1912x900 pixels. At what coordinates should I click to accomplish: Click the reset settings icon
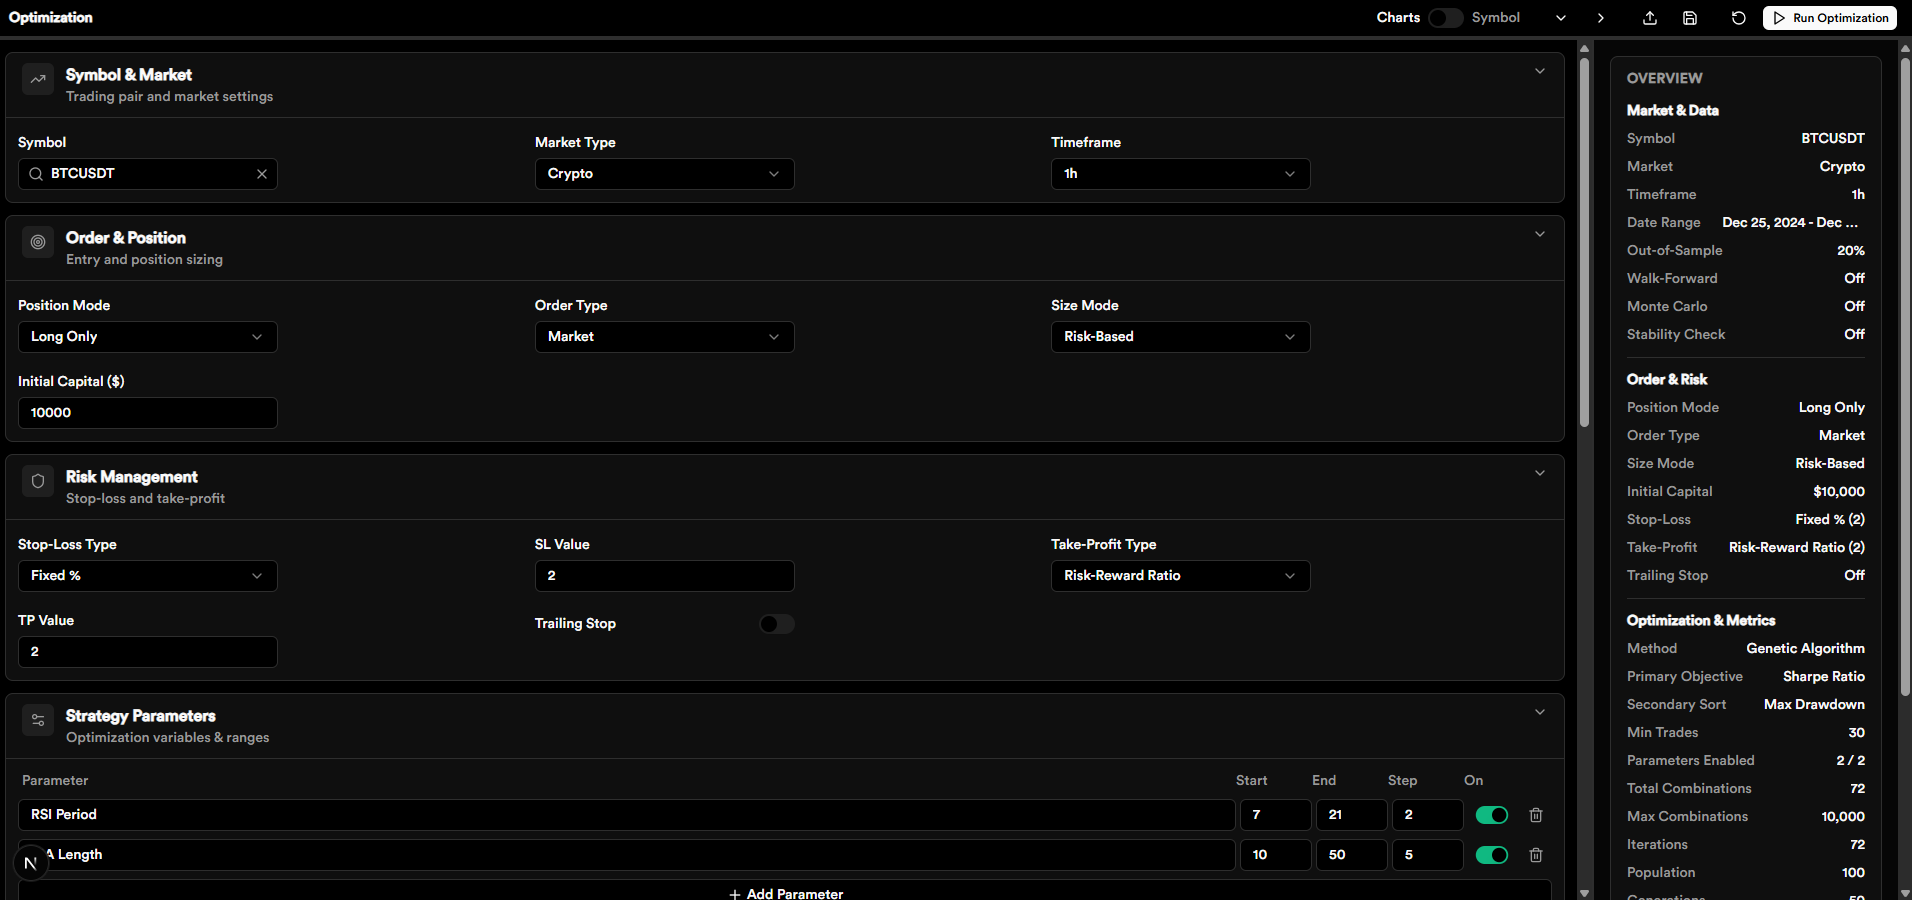1738,18
